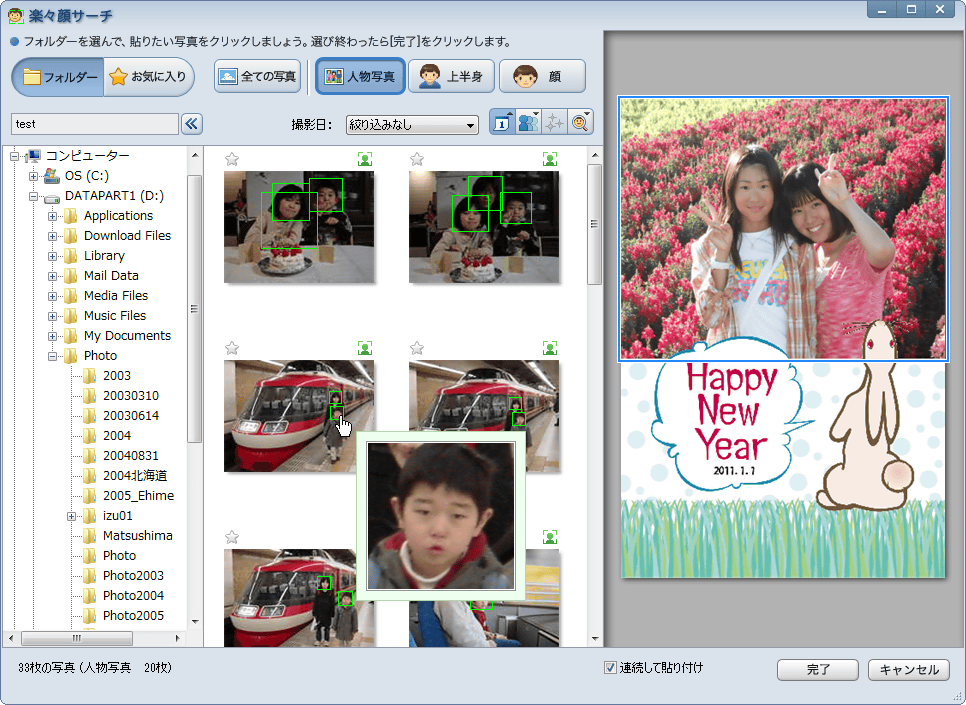Star the first birthday cake photo as favorite
The width and height of the screenshot is (966, 705).
coord(232,159)
